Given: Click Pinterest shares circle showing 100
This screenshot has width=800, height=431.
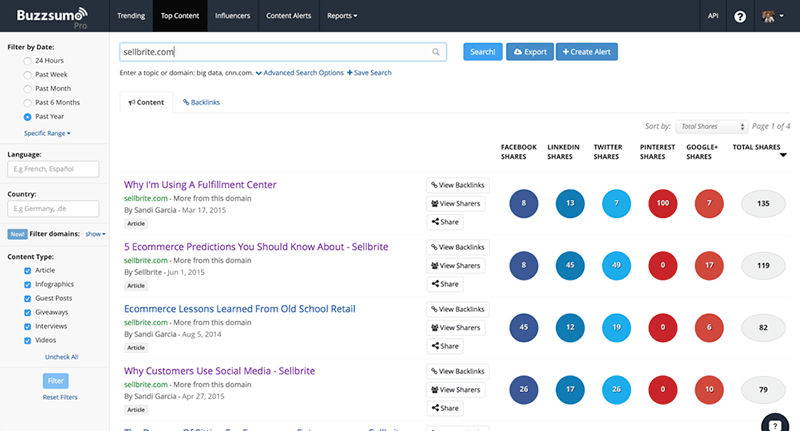Looking at the screenshot, I should coord(663,204).
